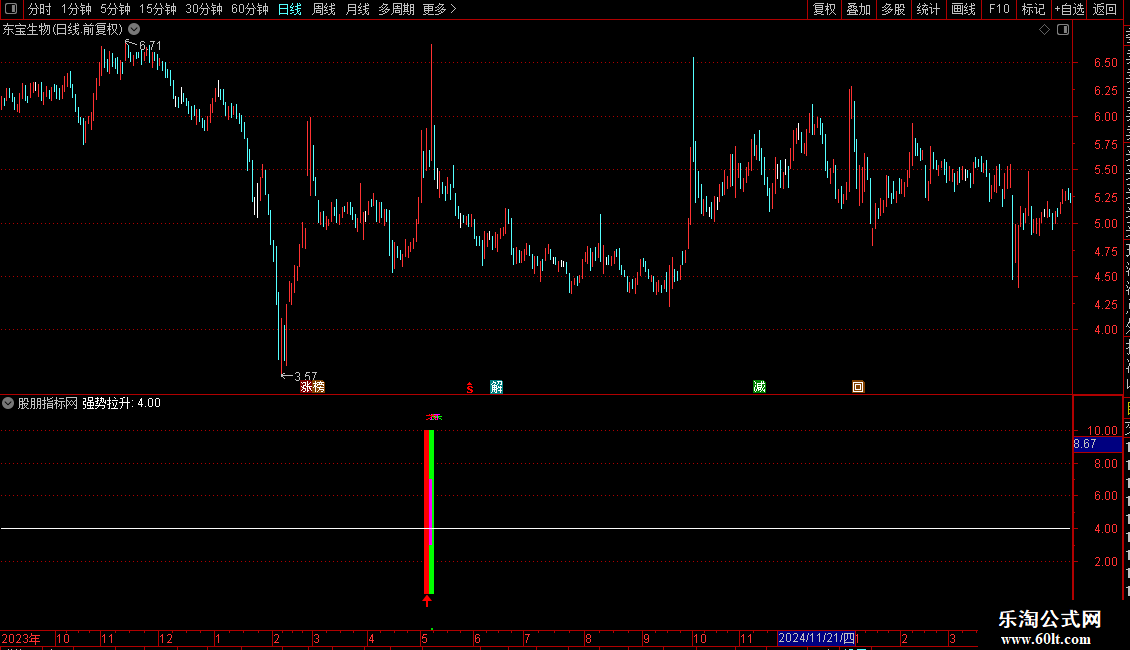Open the indicator dropdown beside 股朋指标网
Screen dimensions: 1130x650
click(x=8, y=404)
